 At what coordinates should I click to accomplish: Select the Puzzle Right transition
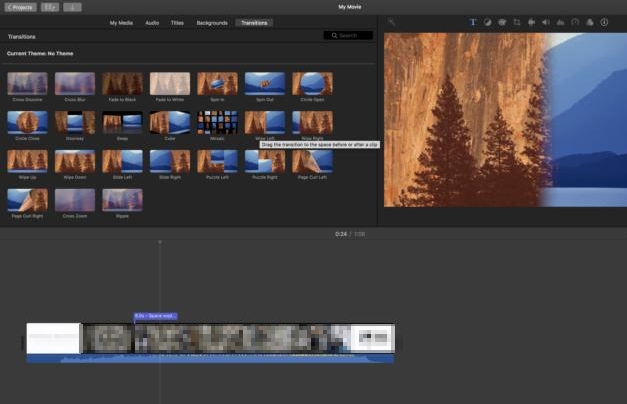[x=265, y=161]
